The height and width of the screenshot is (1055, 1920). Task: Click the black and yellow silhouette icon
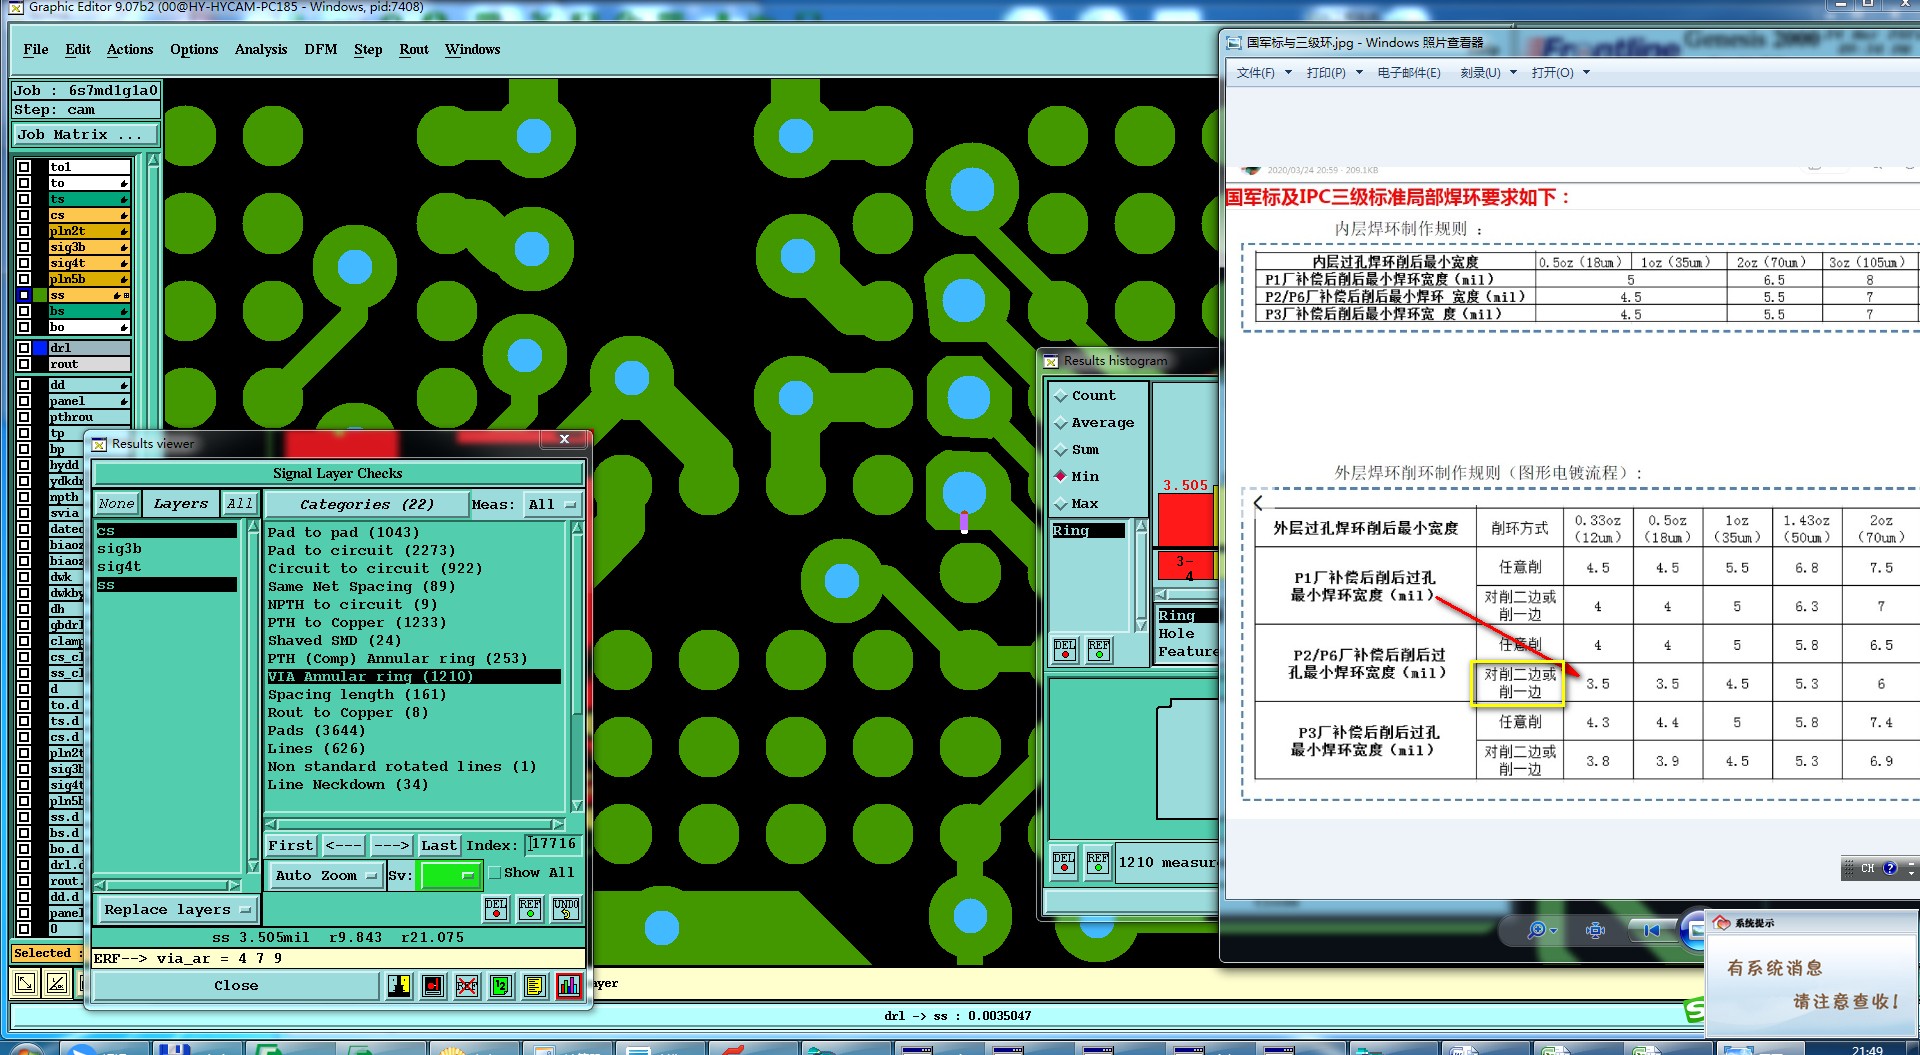point(398,986)
